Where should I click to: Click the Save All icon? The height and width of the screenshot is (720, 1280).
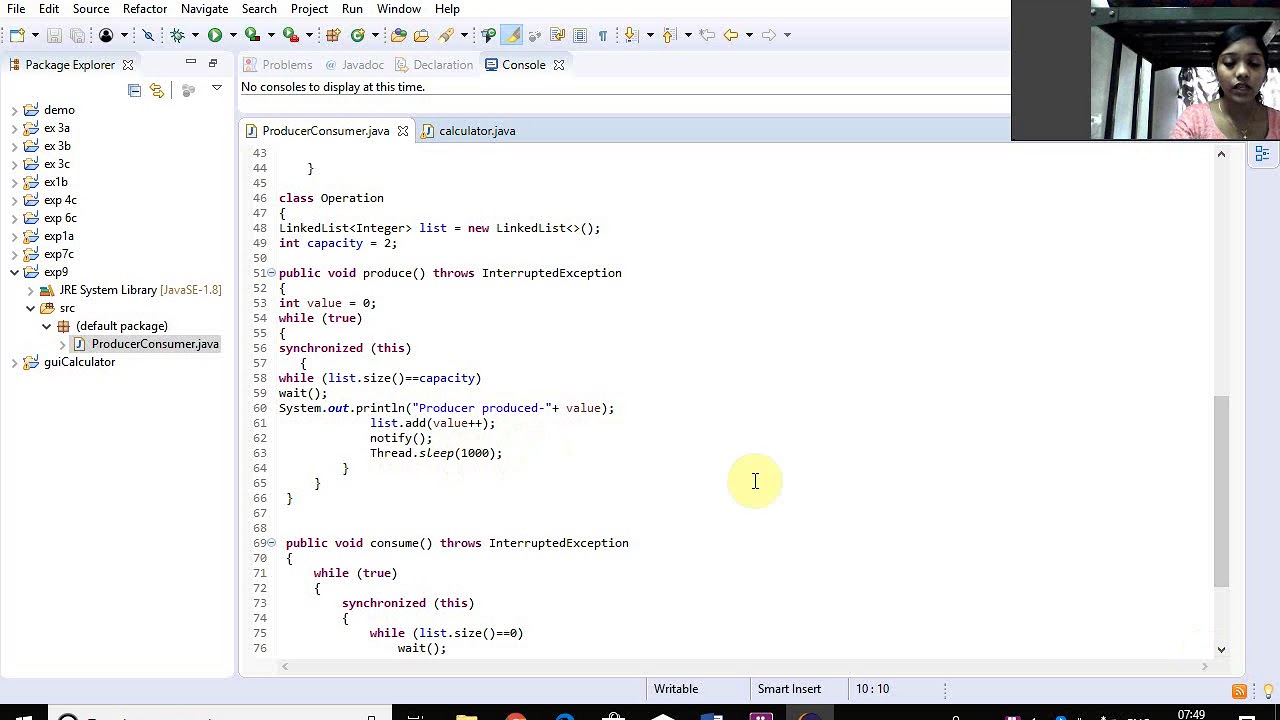coord(77,35)
